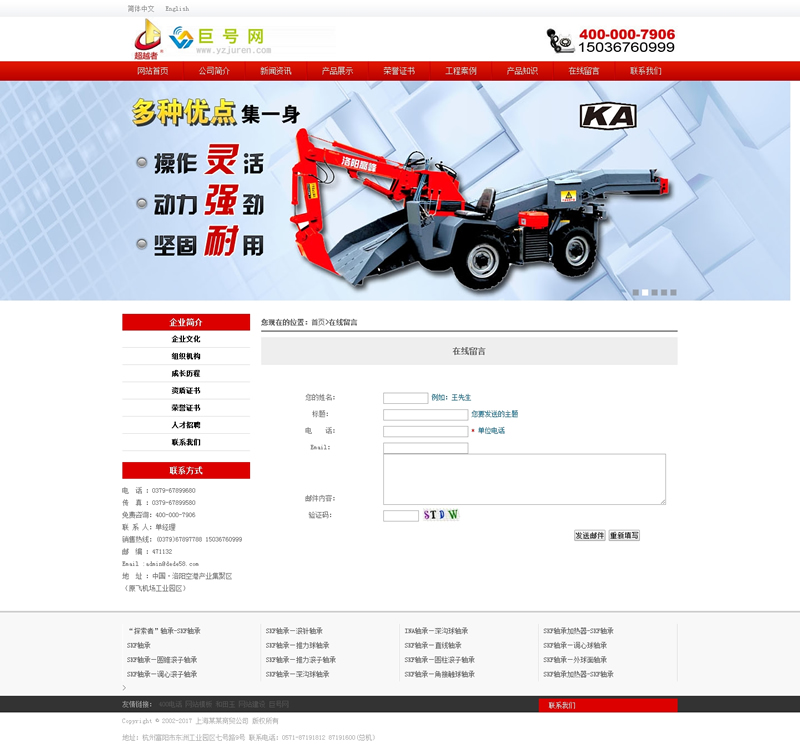Click the 超越者 red logo icon
800x746 pixels.
(148, 38)
